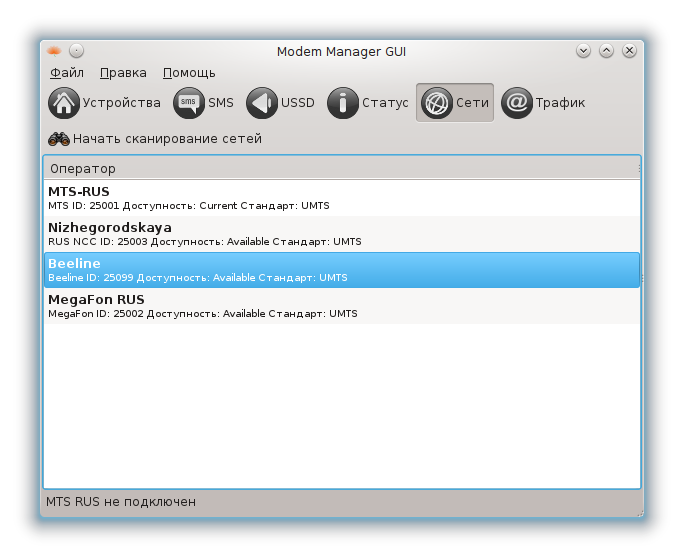The height and width of the screenshot is (557, 684).
Task: Click the round pin button in title bar
Action: tap(76, 51)
